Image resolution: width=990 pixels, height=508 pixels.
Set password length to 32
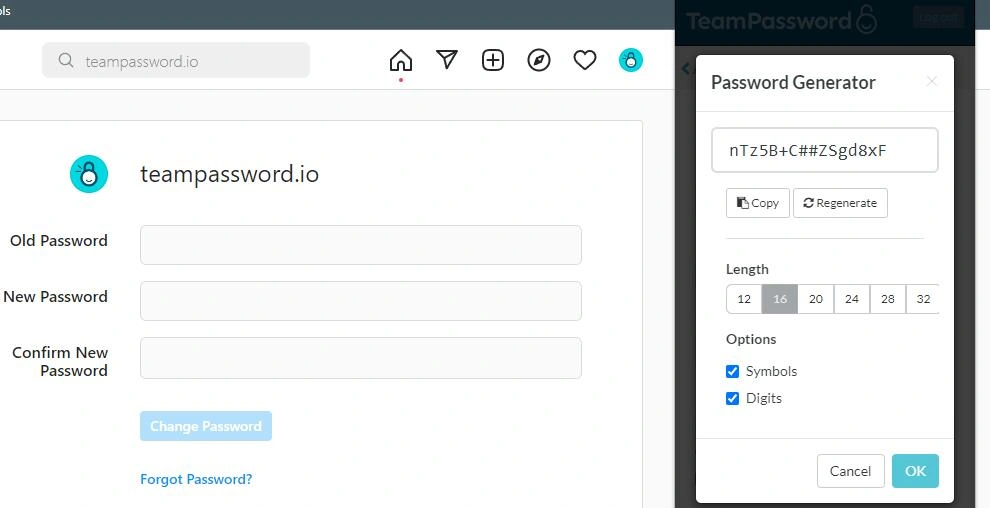pos(922,299)
